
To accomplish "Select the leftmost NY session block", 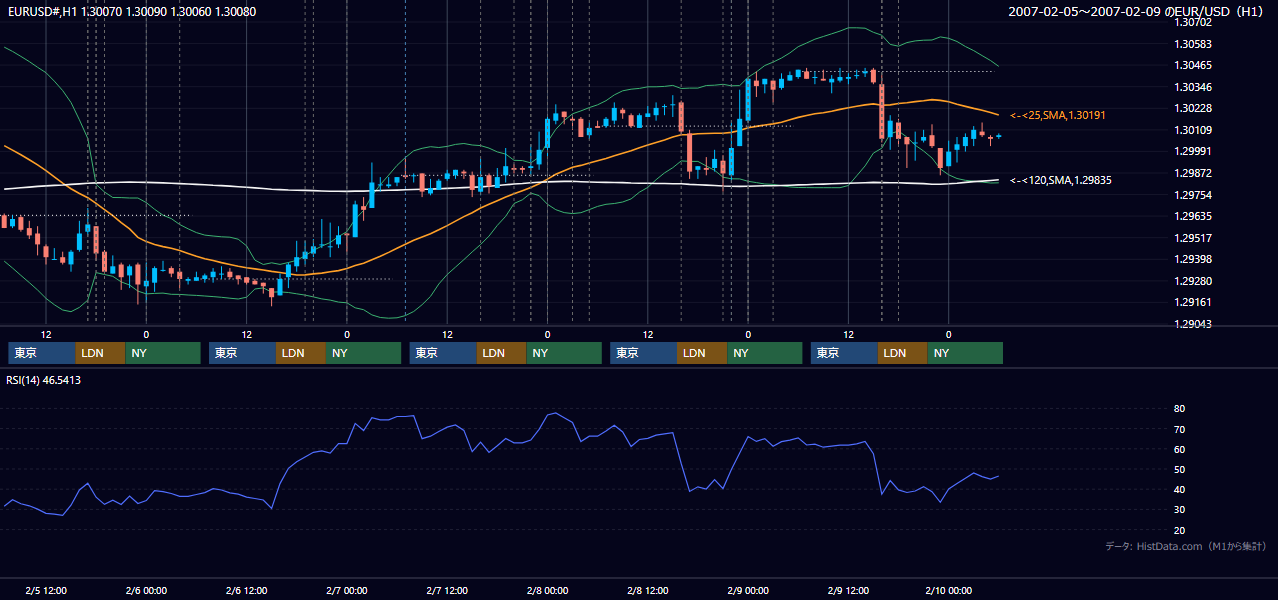I will pyautogui.click(x=163, y=353).
